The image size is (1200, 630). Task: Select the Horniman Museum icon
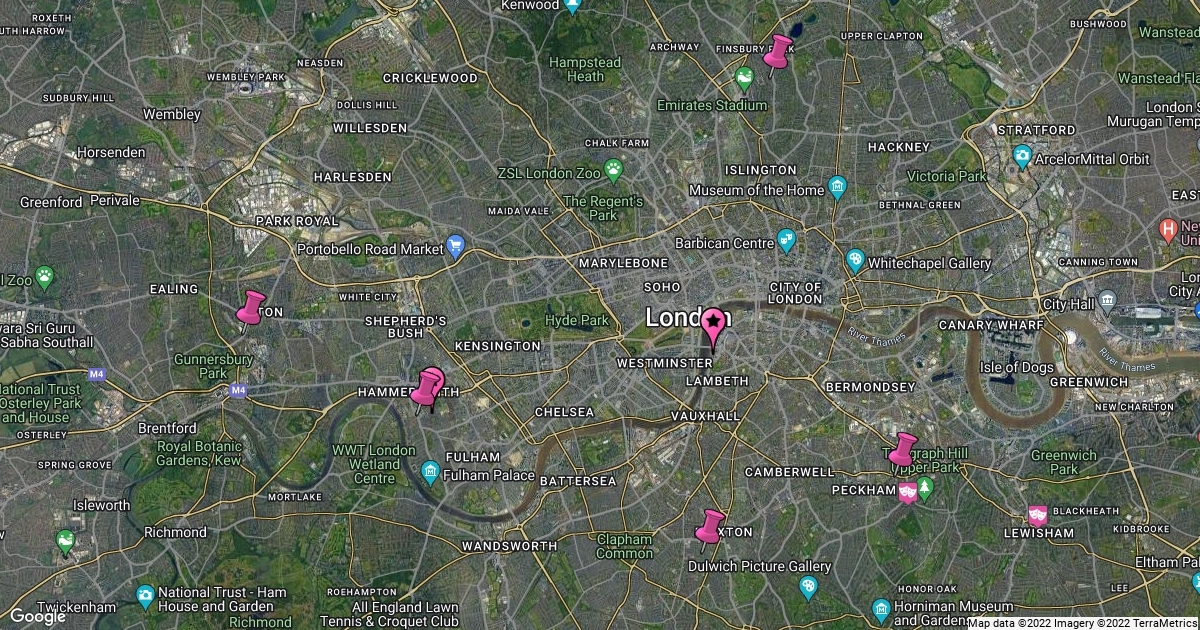(x=881, y=610)
